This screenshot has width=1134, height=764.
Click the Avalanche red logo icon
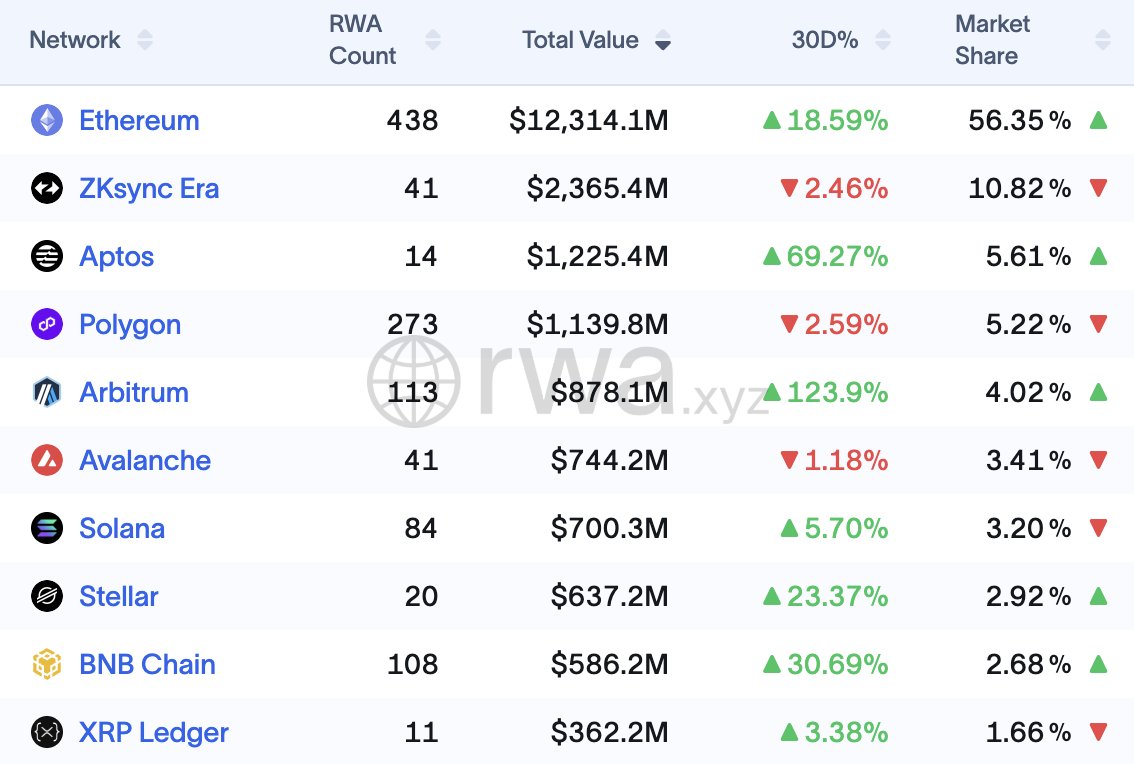click(x=46, y=461)
